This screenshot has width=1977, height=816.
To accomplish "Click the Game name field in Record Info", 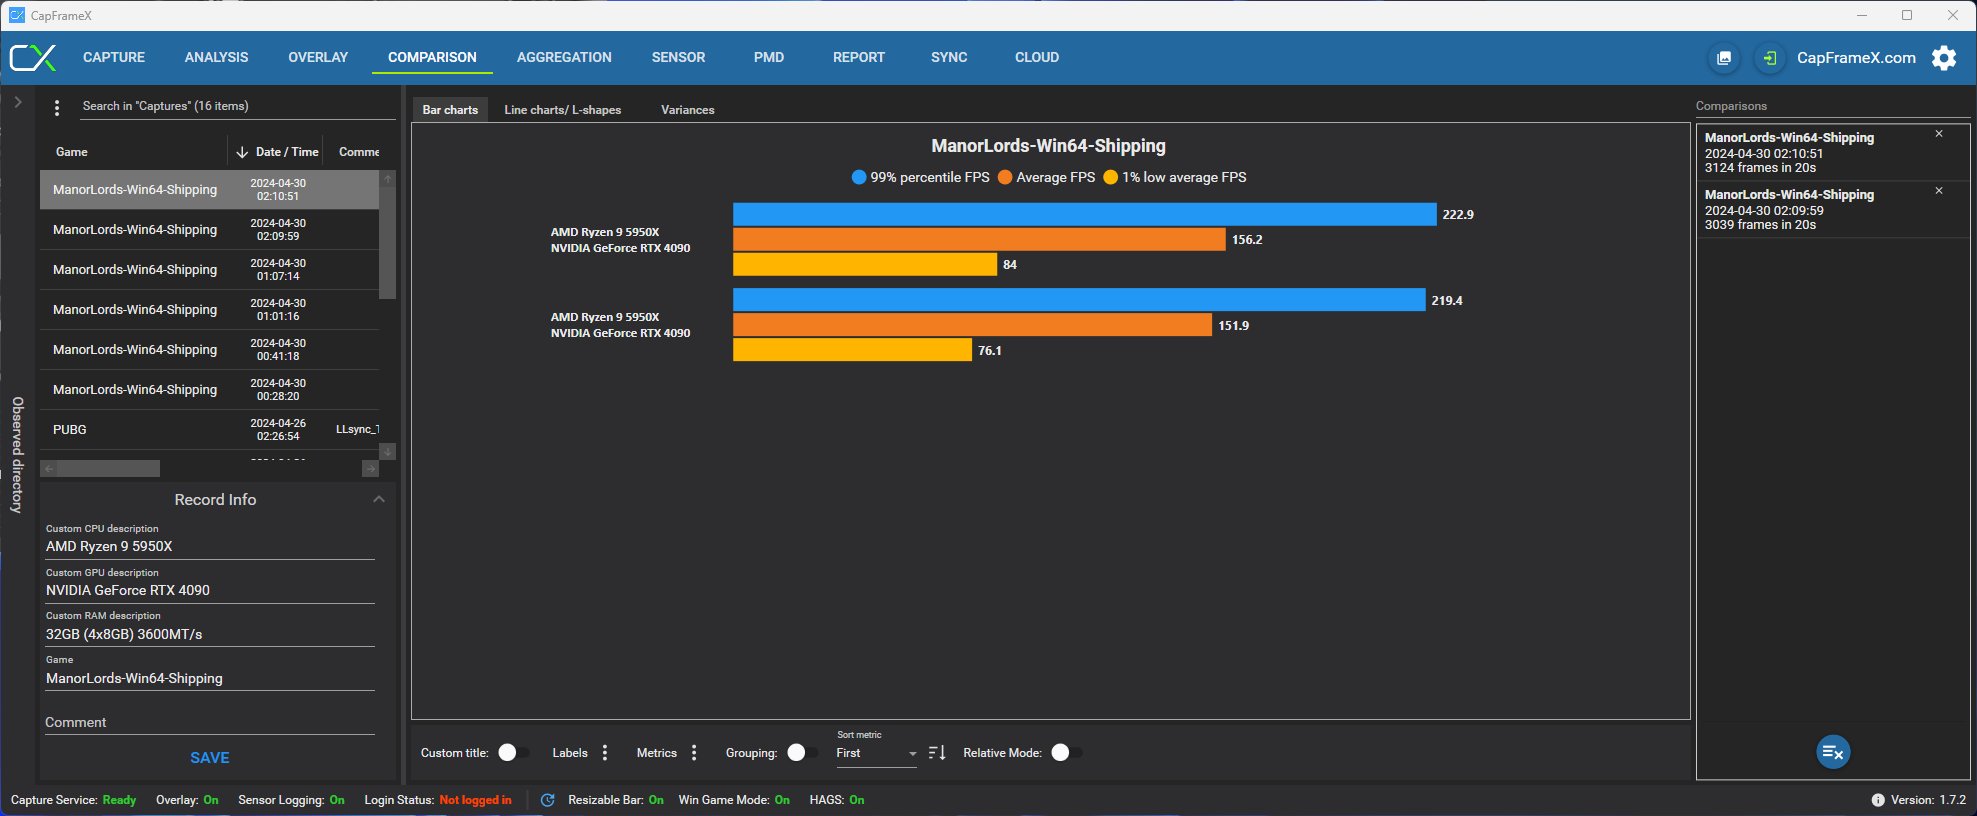I will [x=210, y=679].
